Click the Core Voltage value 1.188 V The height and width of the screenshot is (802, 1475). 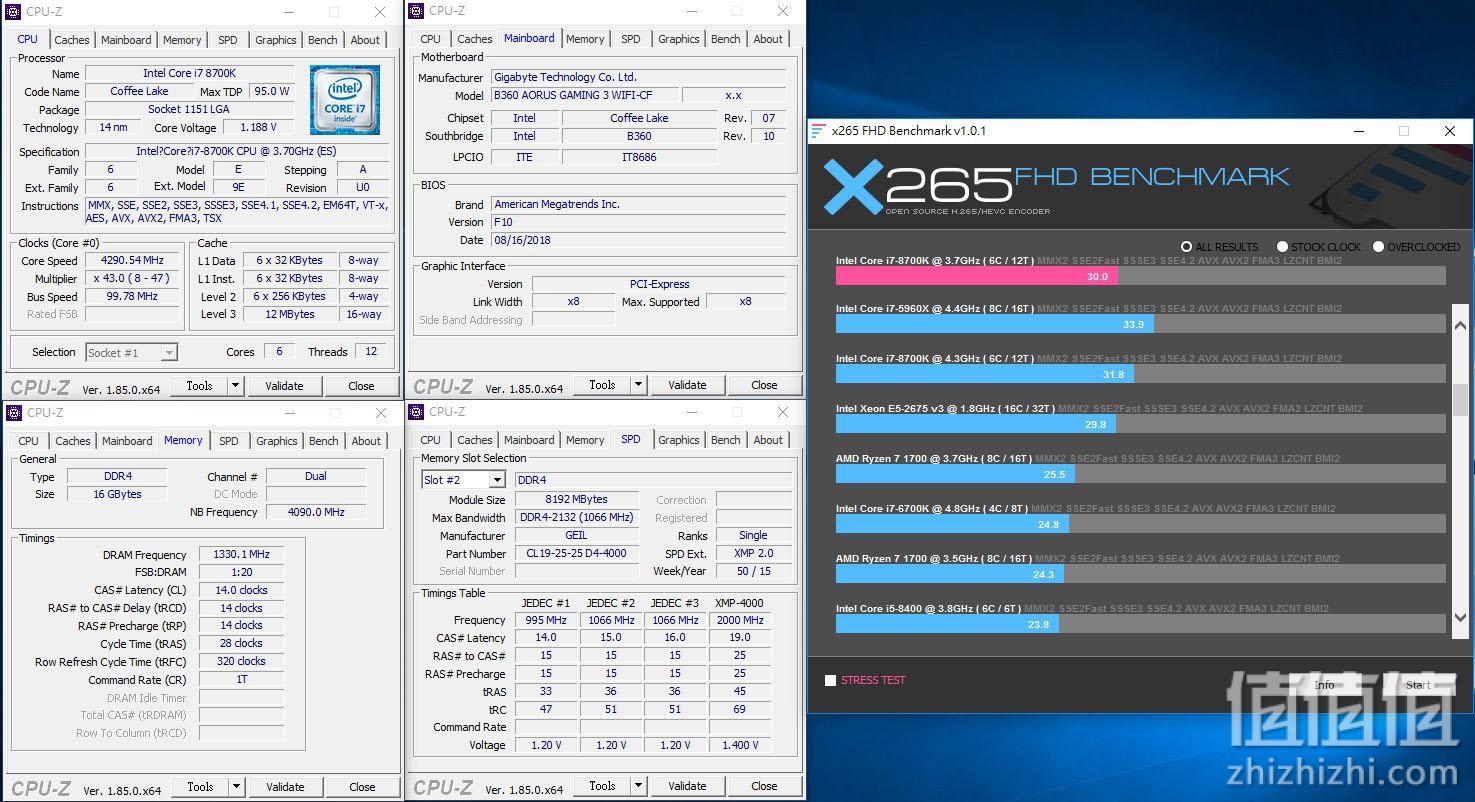pyautogui.click(x=258, y=127)
